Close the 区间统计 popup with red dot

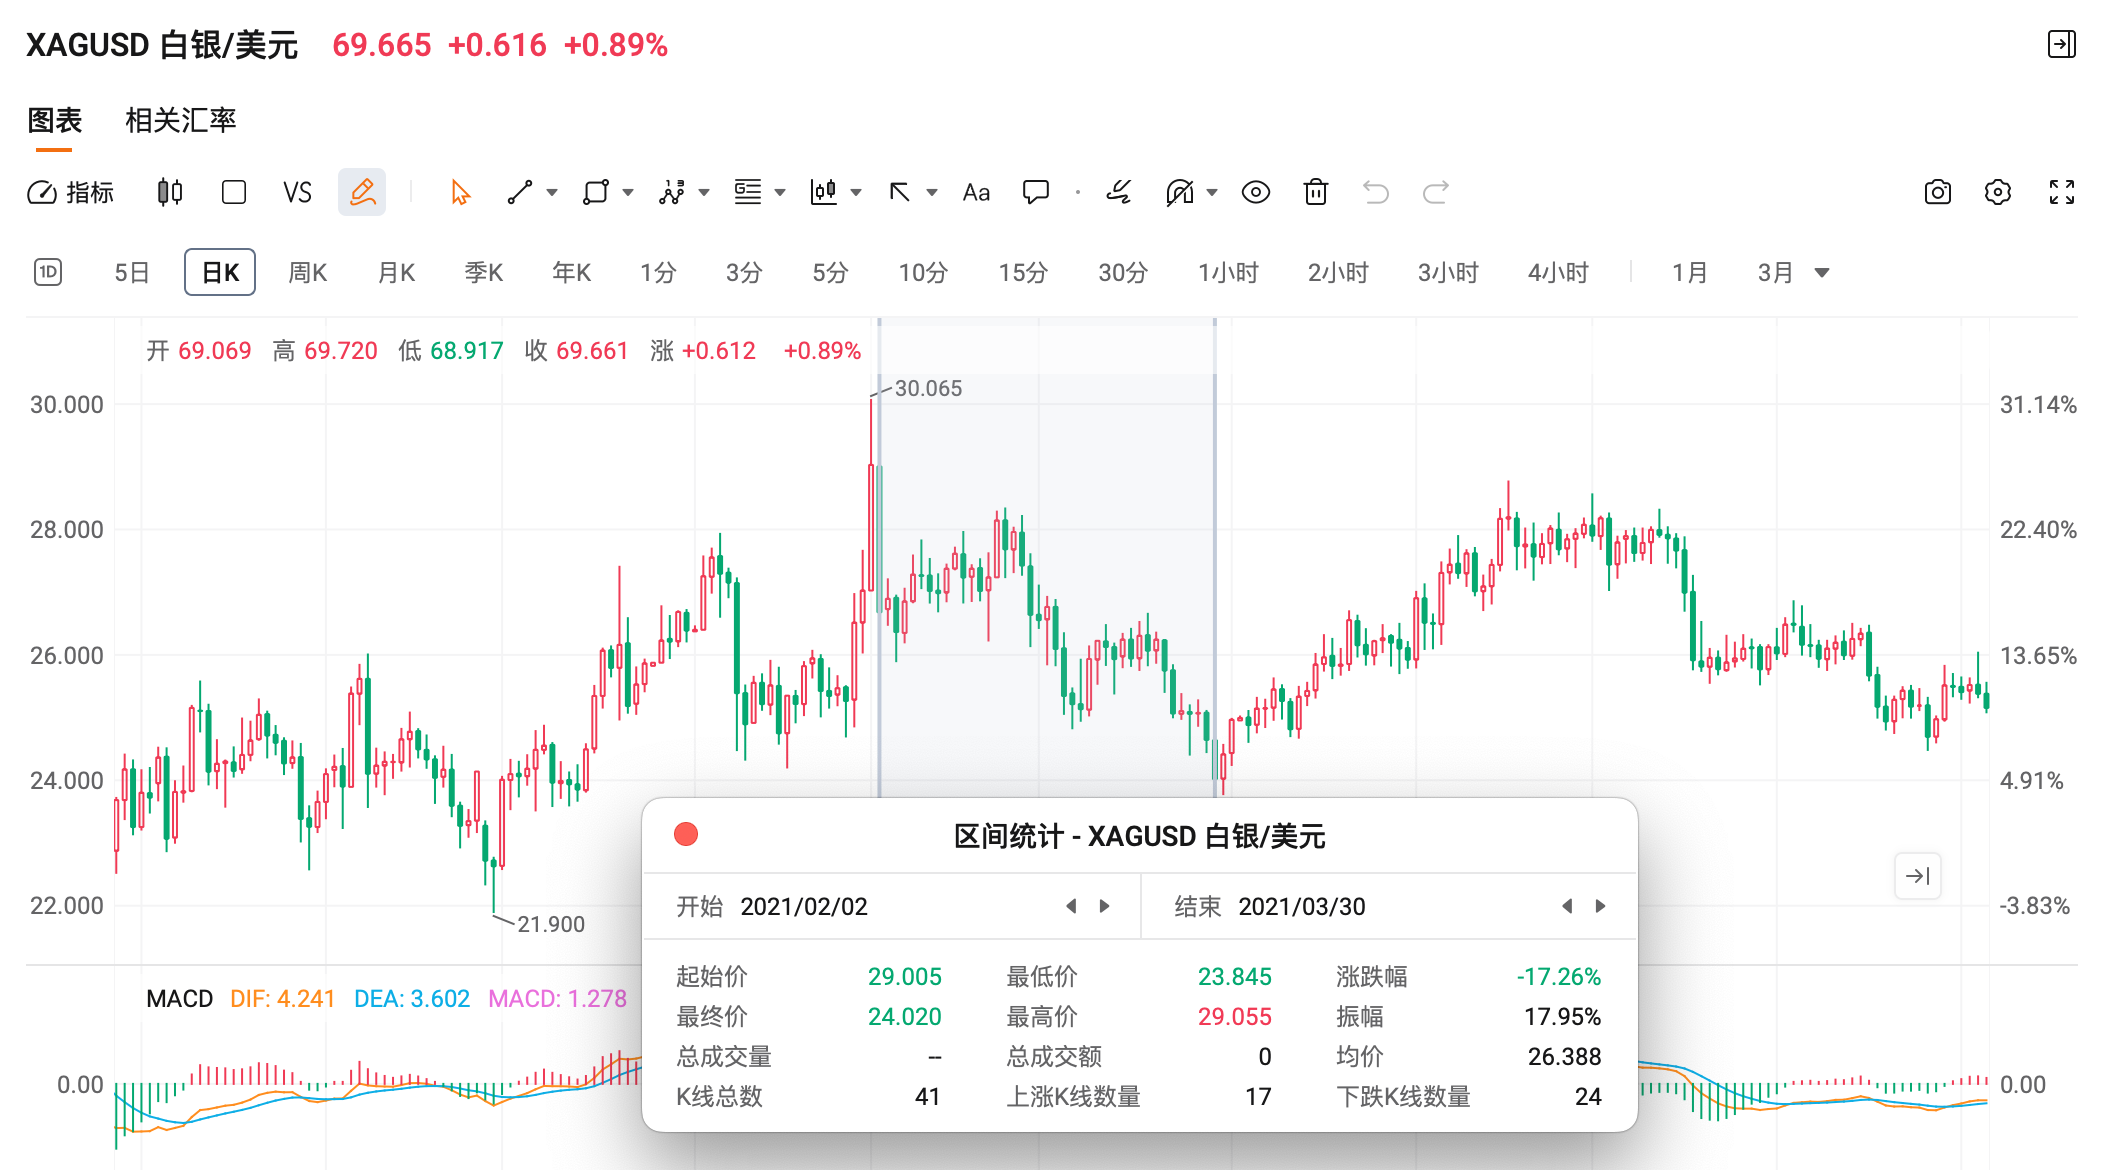tap(686, 834)
